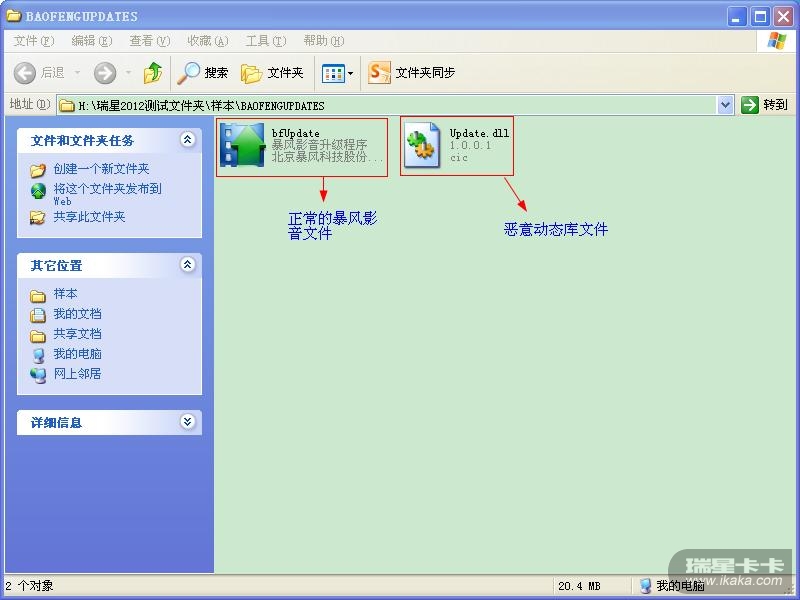Viewport: 800px width, 600px height.
Task: Click the Windows flag logo
Action: [x=776, y=40]
